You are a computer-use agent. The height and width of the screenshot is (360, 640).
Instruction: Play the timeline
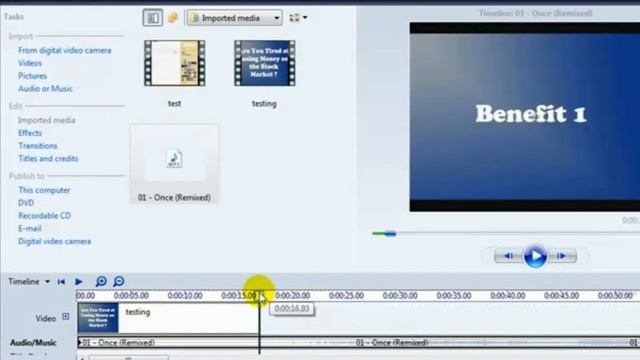(79, 282)
